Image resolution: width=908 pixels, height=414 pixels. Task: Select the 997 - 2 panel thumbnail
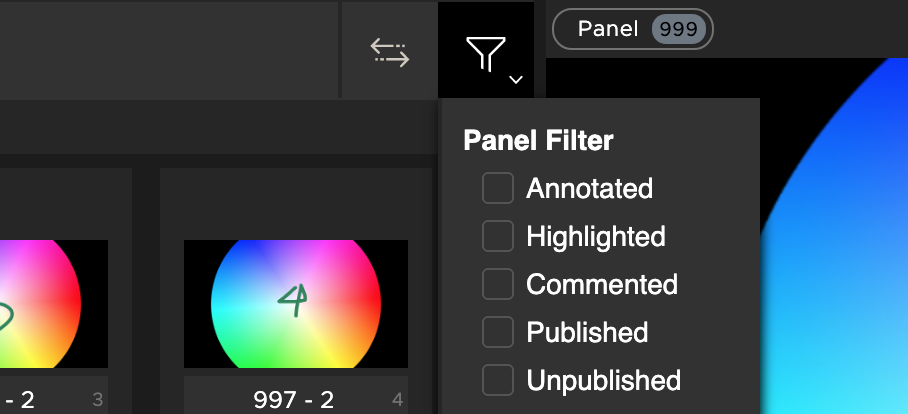[x=296, y=303]
